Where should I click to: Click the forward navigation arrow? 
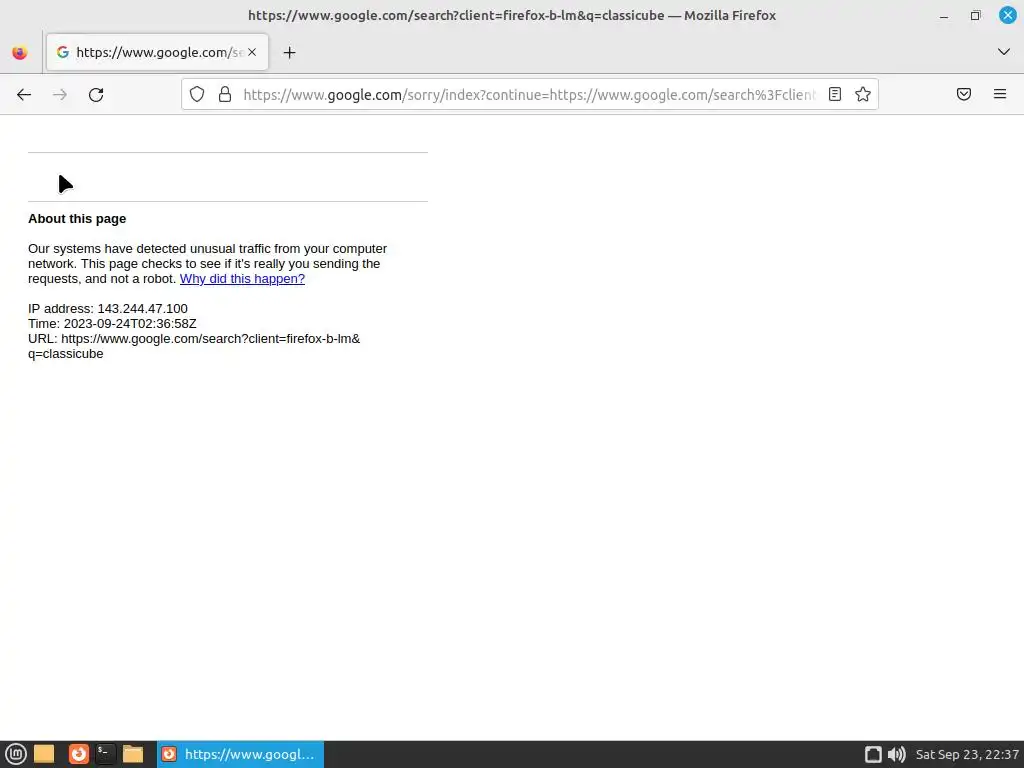click(60, 95)
